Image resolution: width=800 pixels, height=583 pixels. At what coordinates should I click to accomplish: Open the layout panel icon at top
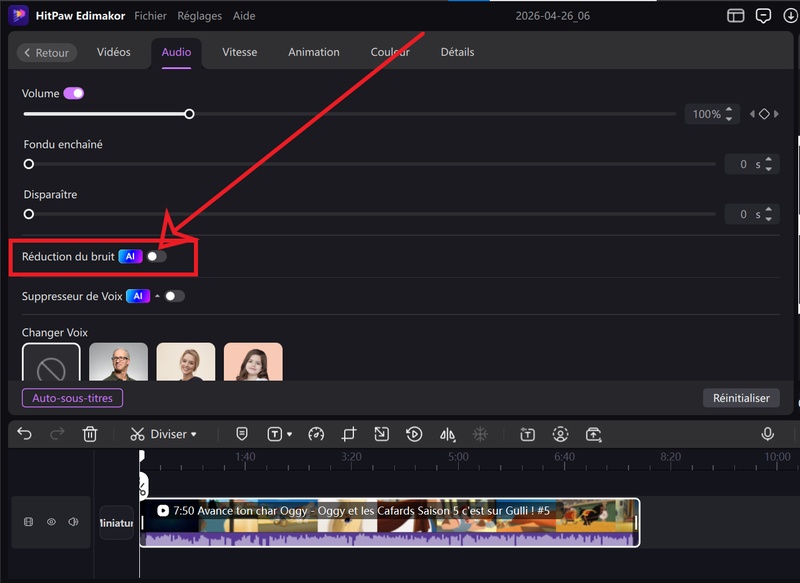click(736, 16)
